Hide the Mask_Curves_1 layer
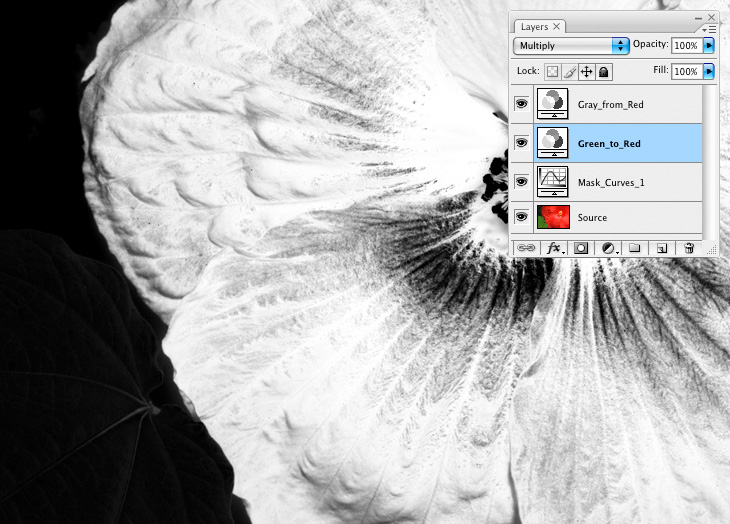 (521, 181)
